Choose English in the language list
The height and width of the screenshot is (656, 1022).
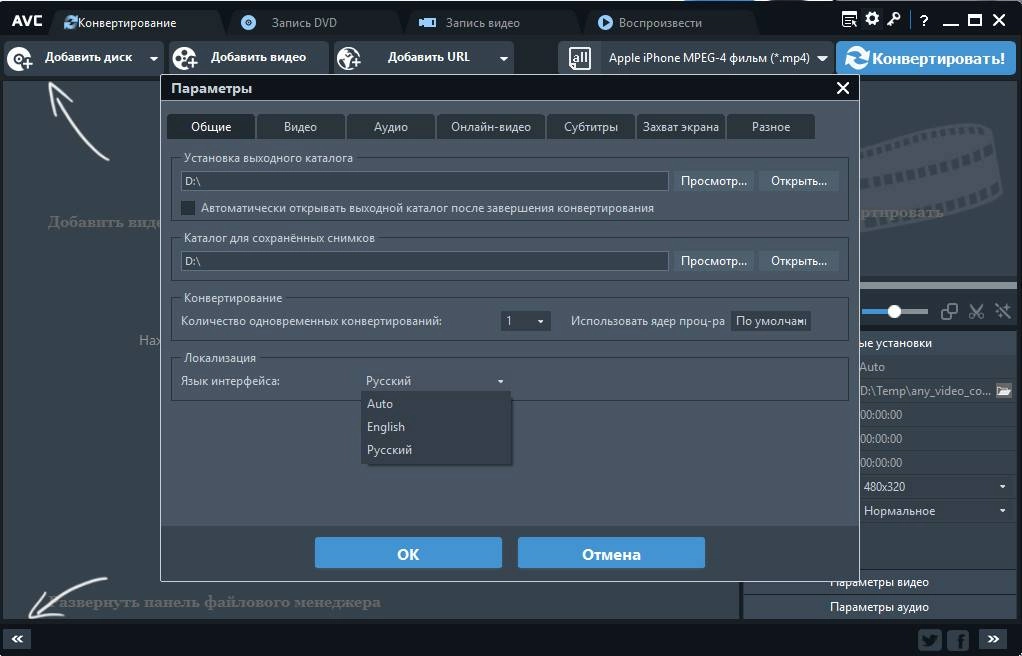(435, 426)
